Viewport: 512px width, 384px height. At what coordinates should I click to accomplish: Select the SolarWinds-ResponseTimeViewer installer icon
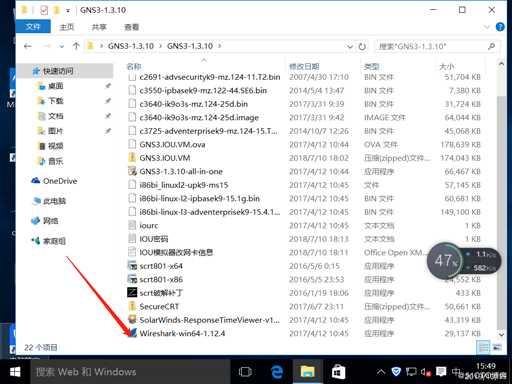coord(132,320)
